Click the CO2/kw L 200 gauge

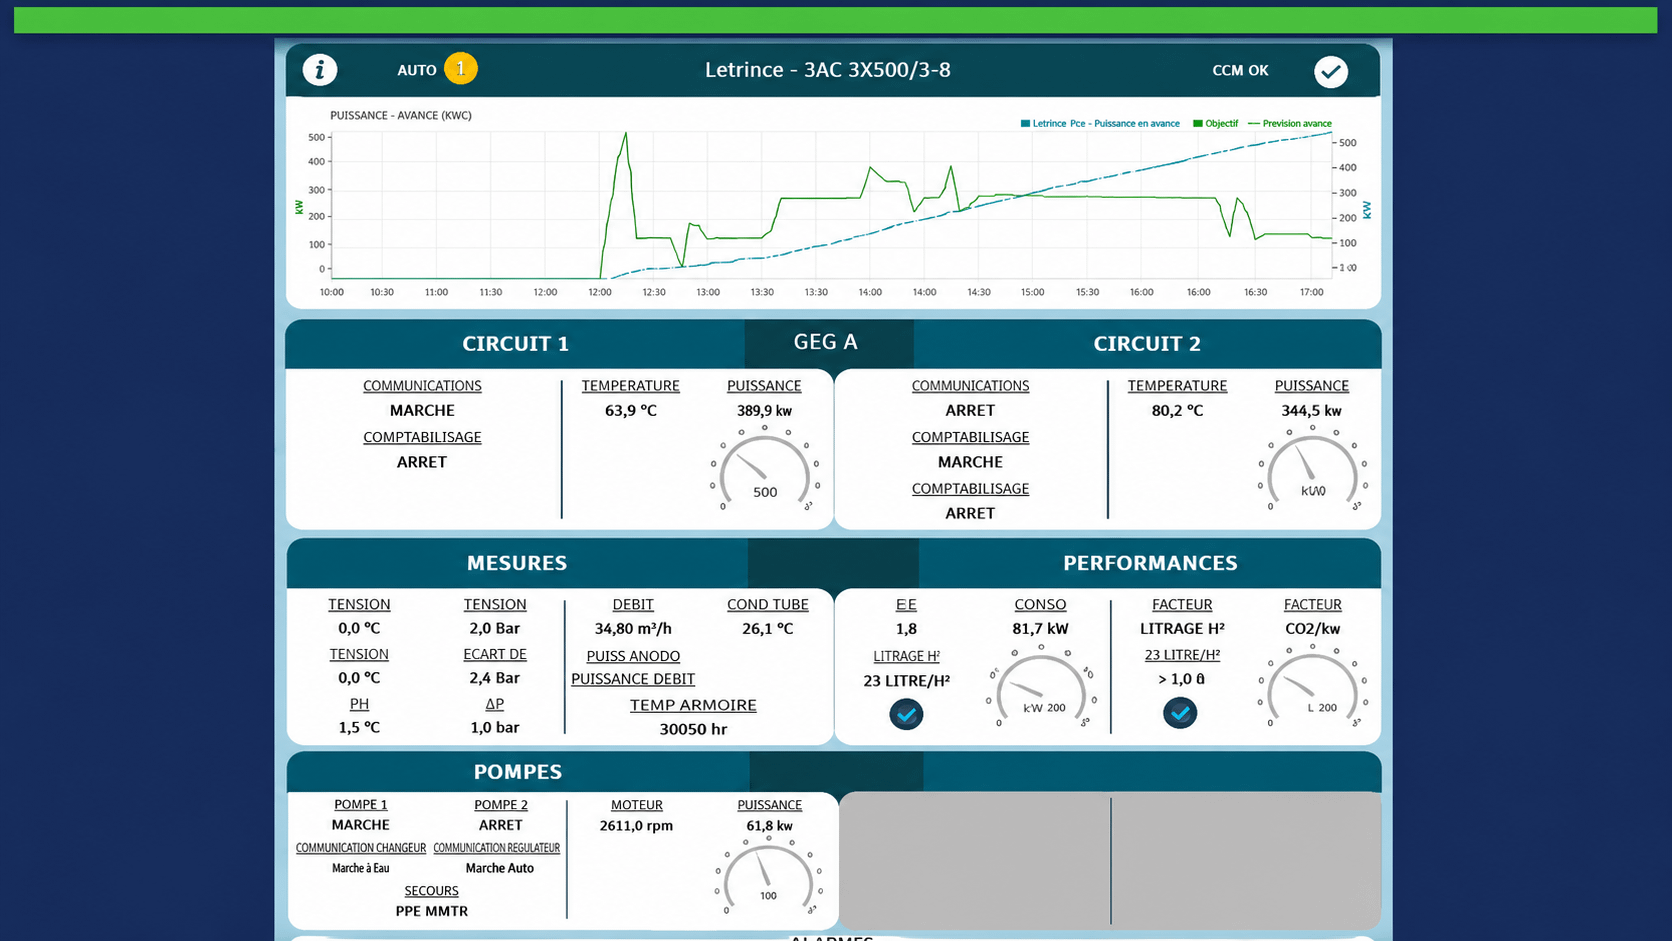click(1312, 687)
